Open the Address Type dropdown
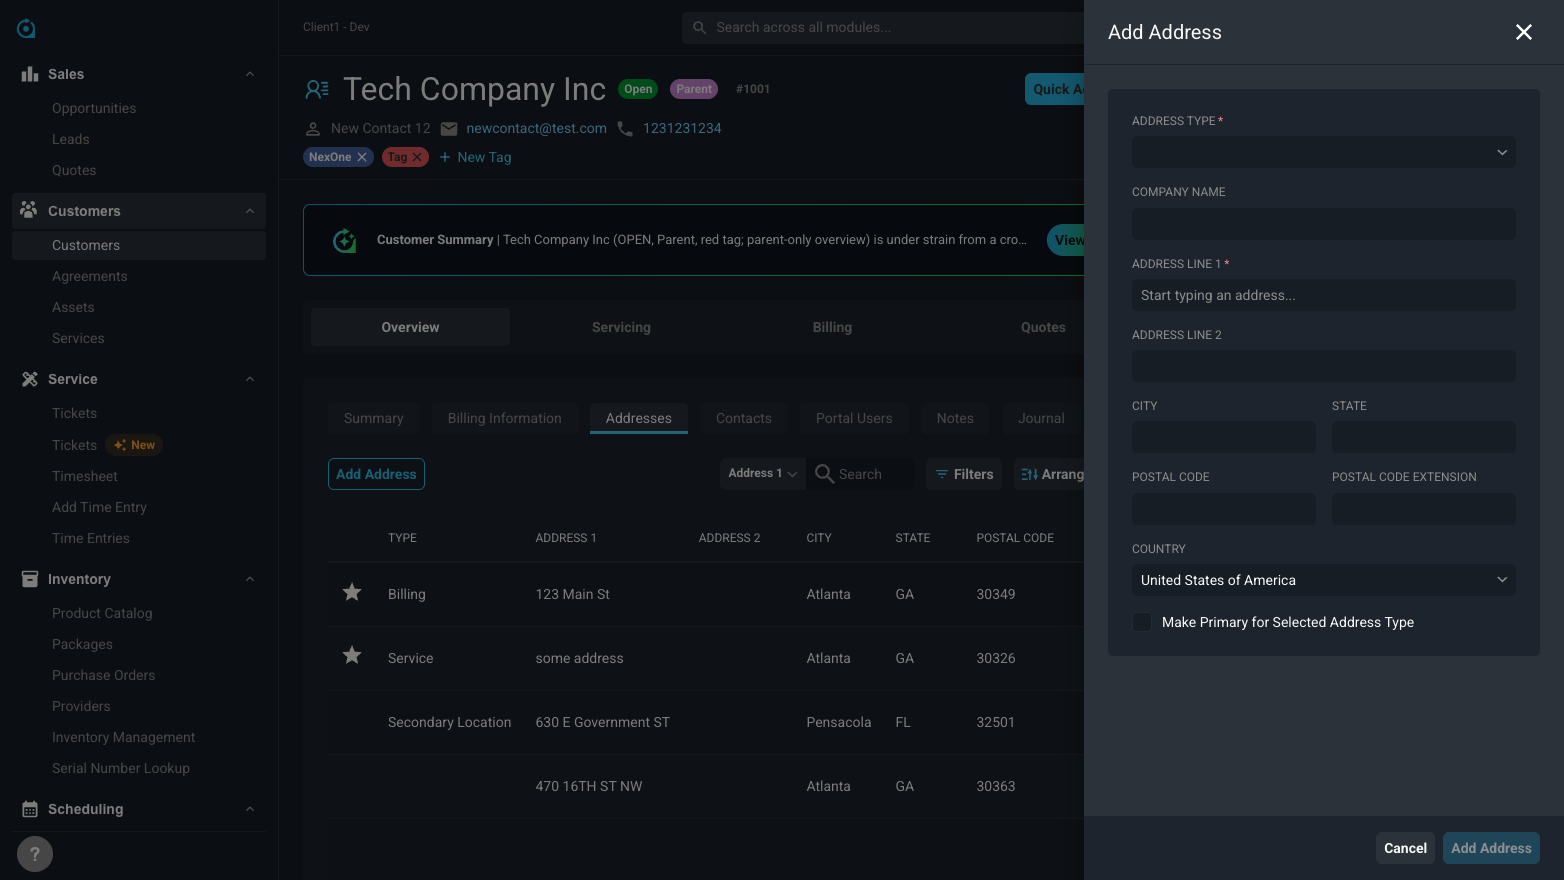The image size is (1564, 880). coord(1323,152)
